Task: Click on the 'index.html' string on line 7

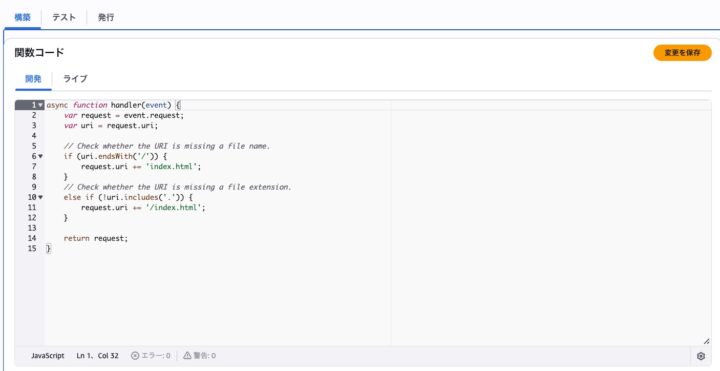Action: tap(173, 167)
